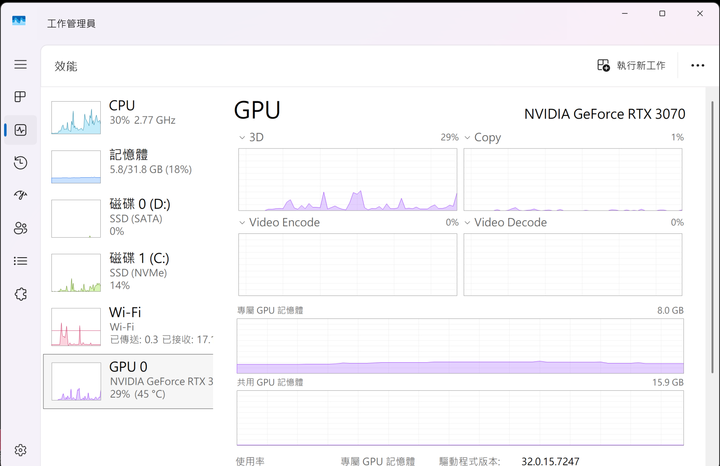Click the 15.9 GB shared memory label
This screenshot has width=720, height=466.
(x=668, y=382)
